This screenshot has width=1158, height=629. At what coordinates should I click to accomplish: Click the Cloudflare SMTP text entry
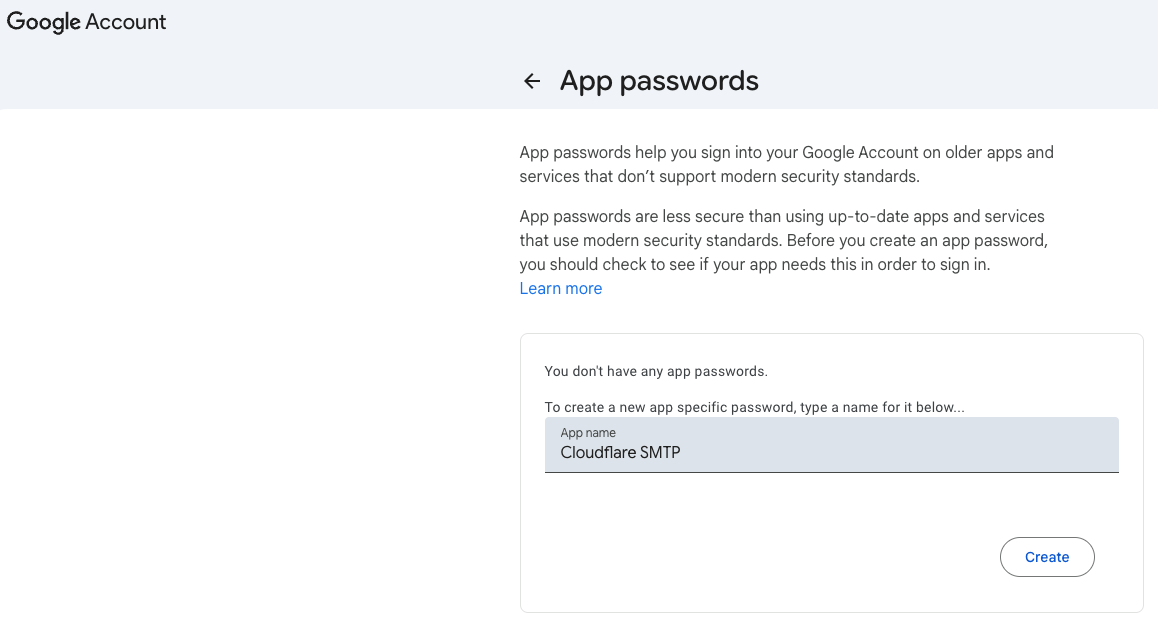(620, 453)
